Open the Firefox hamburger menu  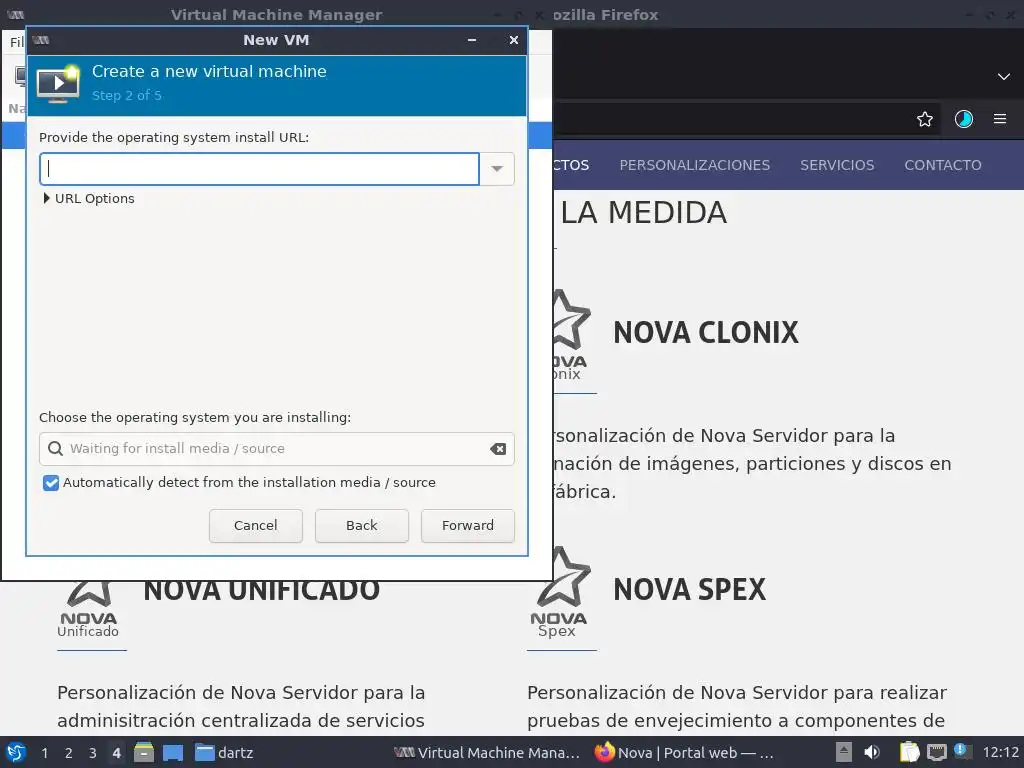click(1000, 119)
